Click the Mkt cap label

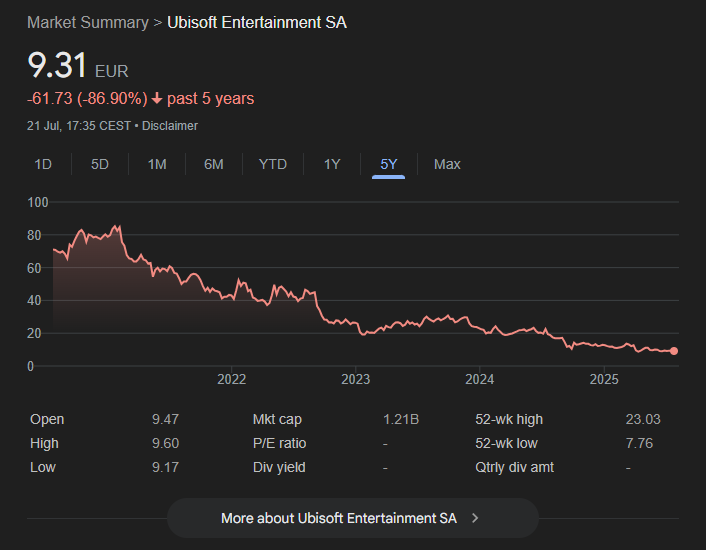pos(277,419)
